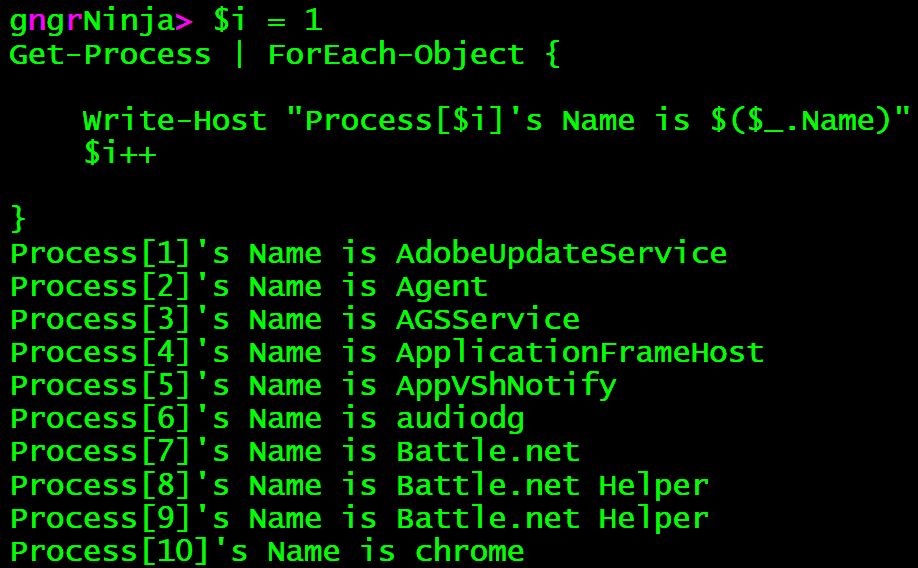The width and height of the screenshot is (918, 568).
Task: Click the ForEach-Object cmdlet text
Action: (x=395, y=53)
